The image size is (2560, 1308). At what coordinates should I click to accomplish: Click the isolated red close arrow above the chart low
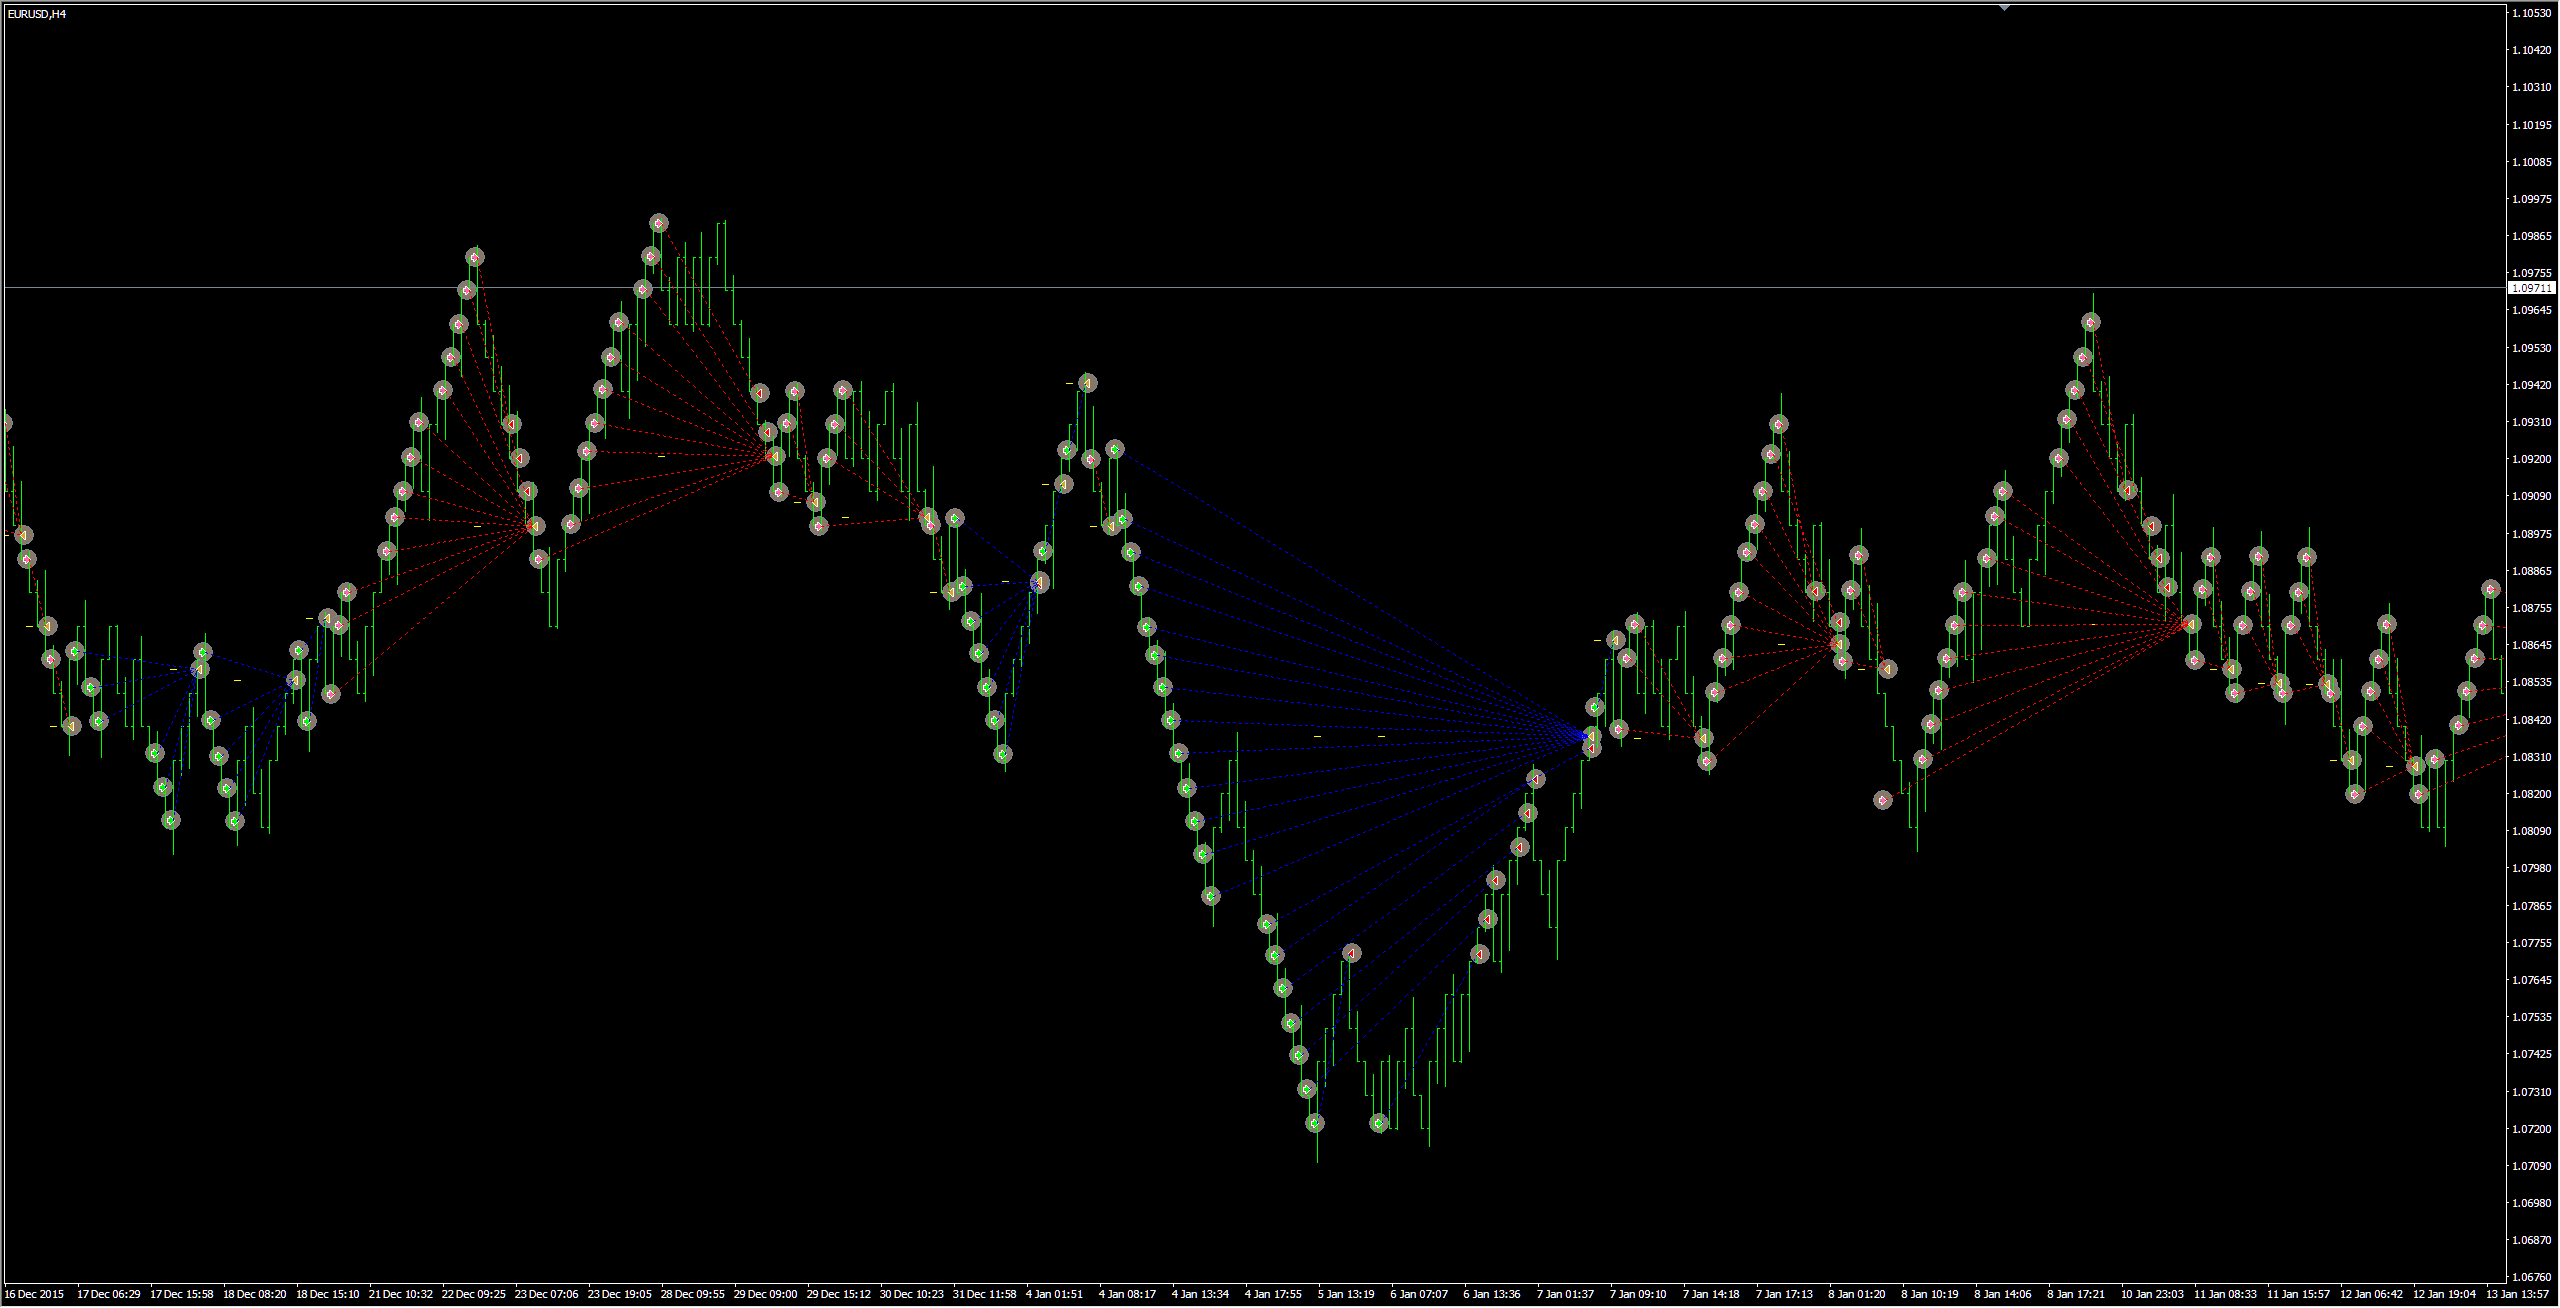pos(1352,953)
